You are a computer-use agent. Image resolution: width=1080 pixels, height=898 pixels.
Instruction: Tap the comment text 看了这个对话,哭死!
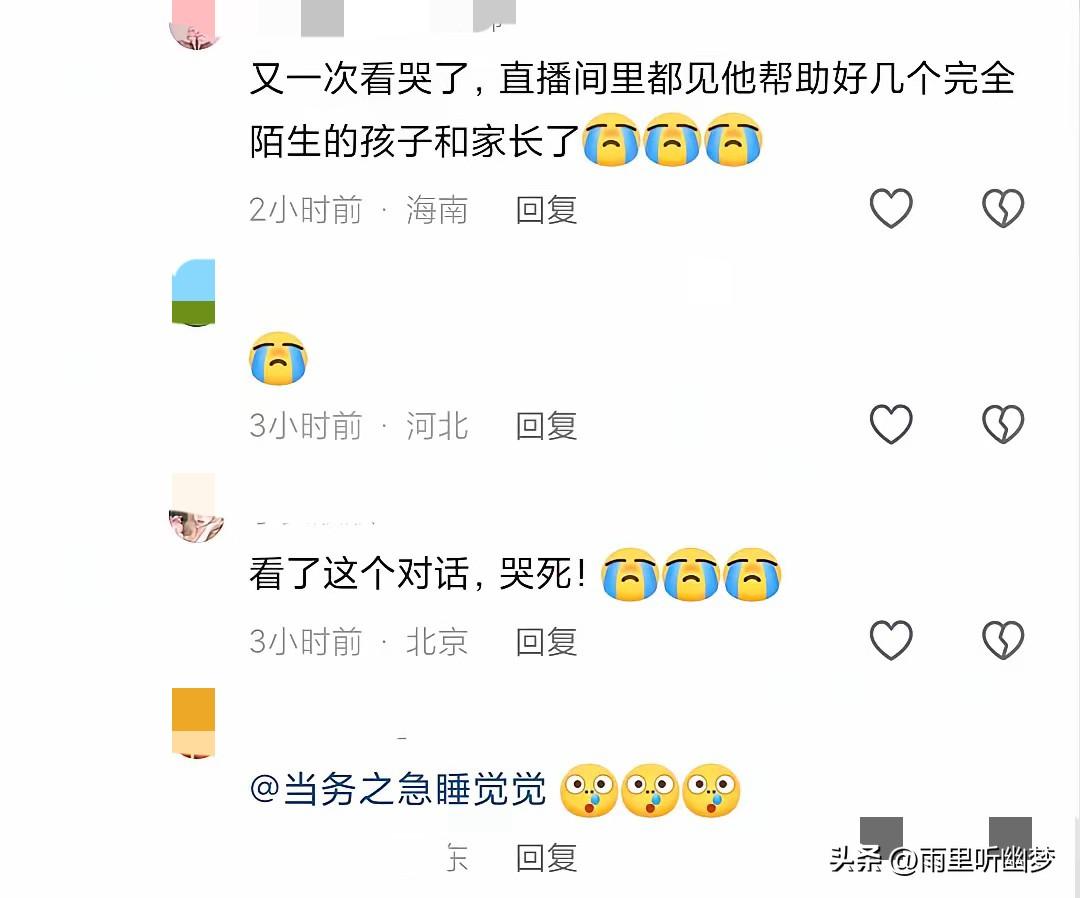point(417,573)
